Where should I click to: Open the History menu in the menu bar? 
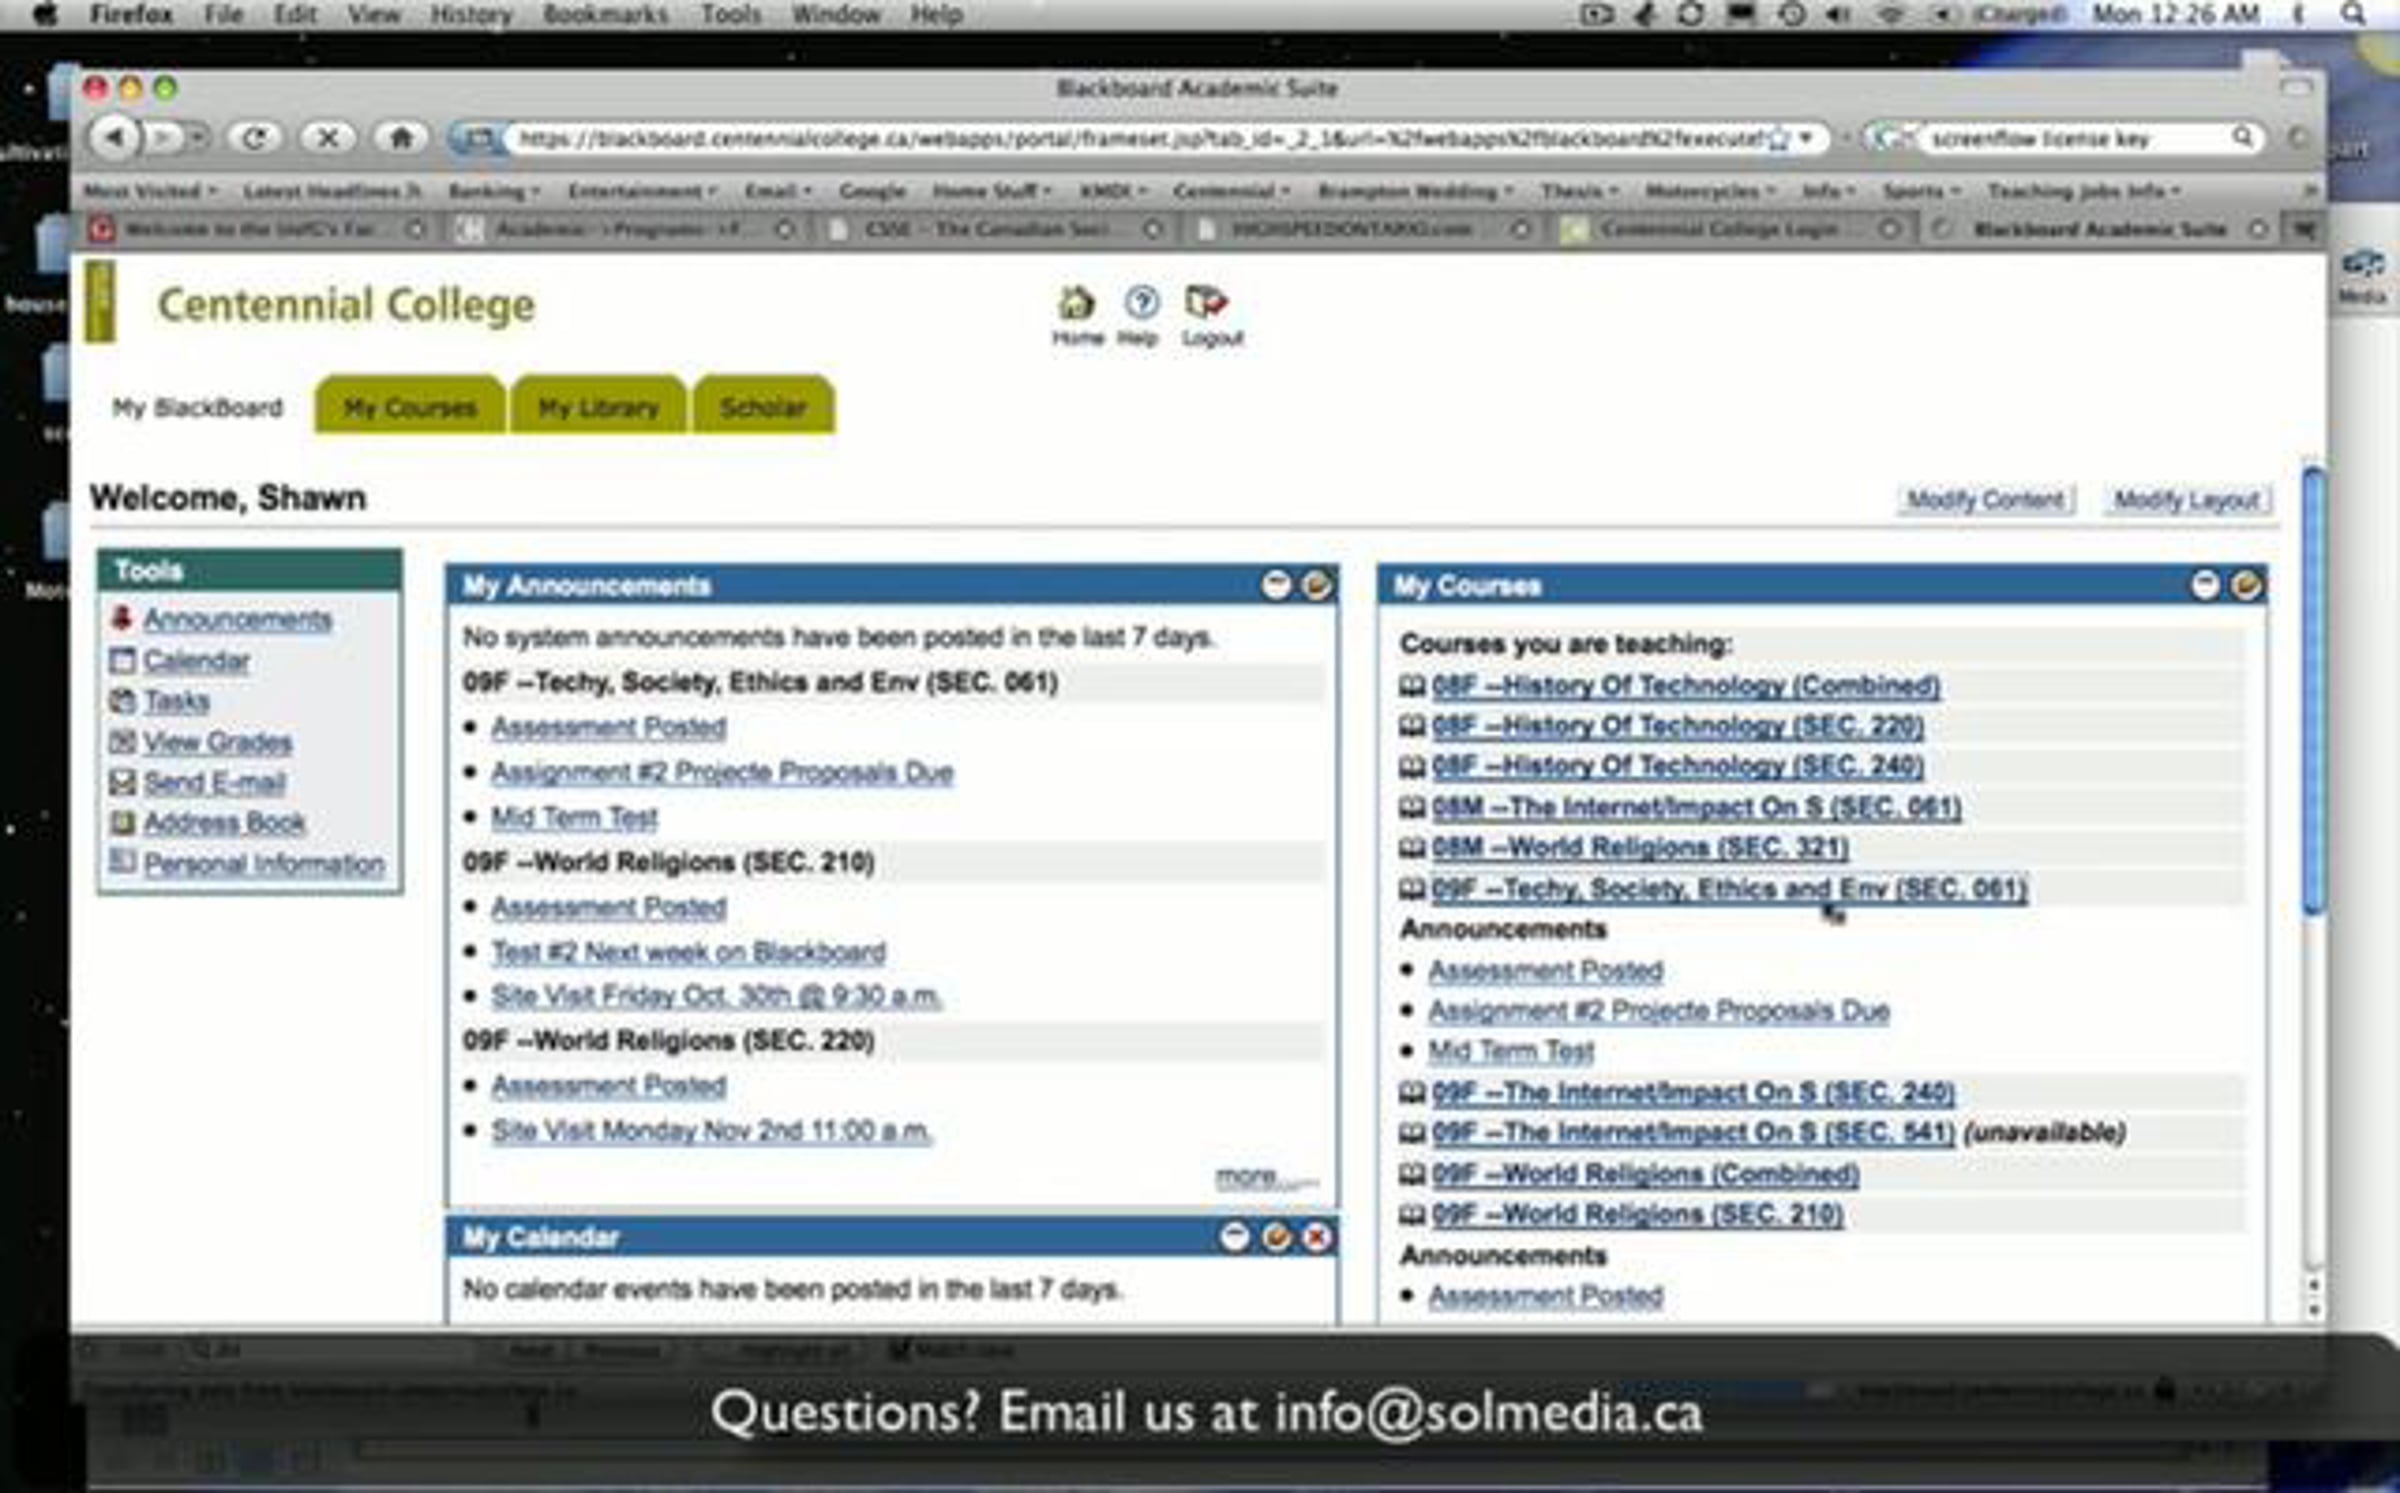(471, 14)
